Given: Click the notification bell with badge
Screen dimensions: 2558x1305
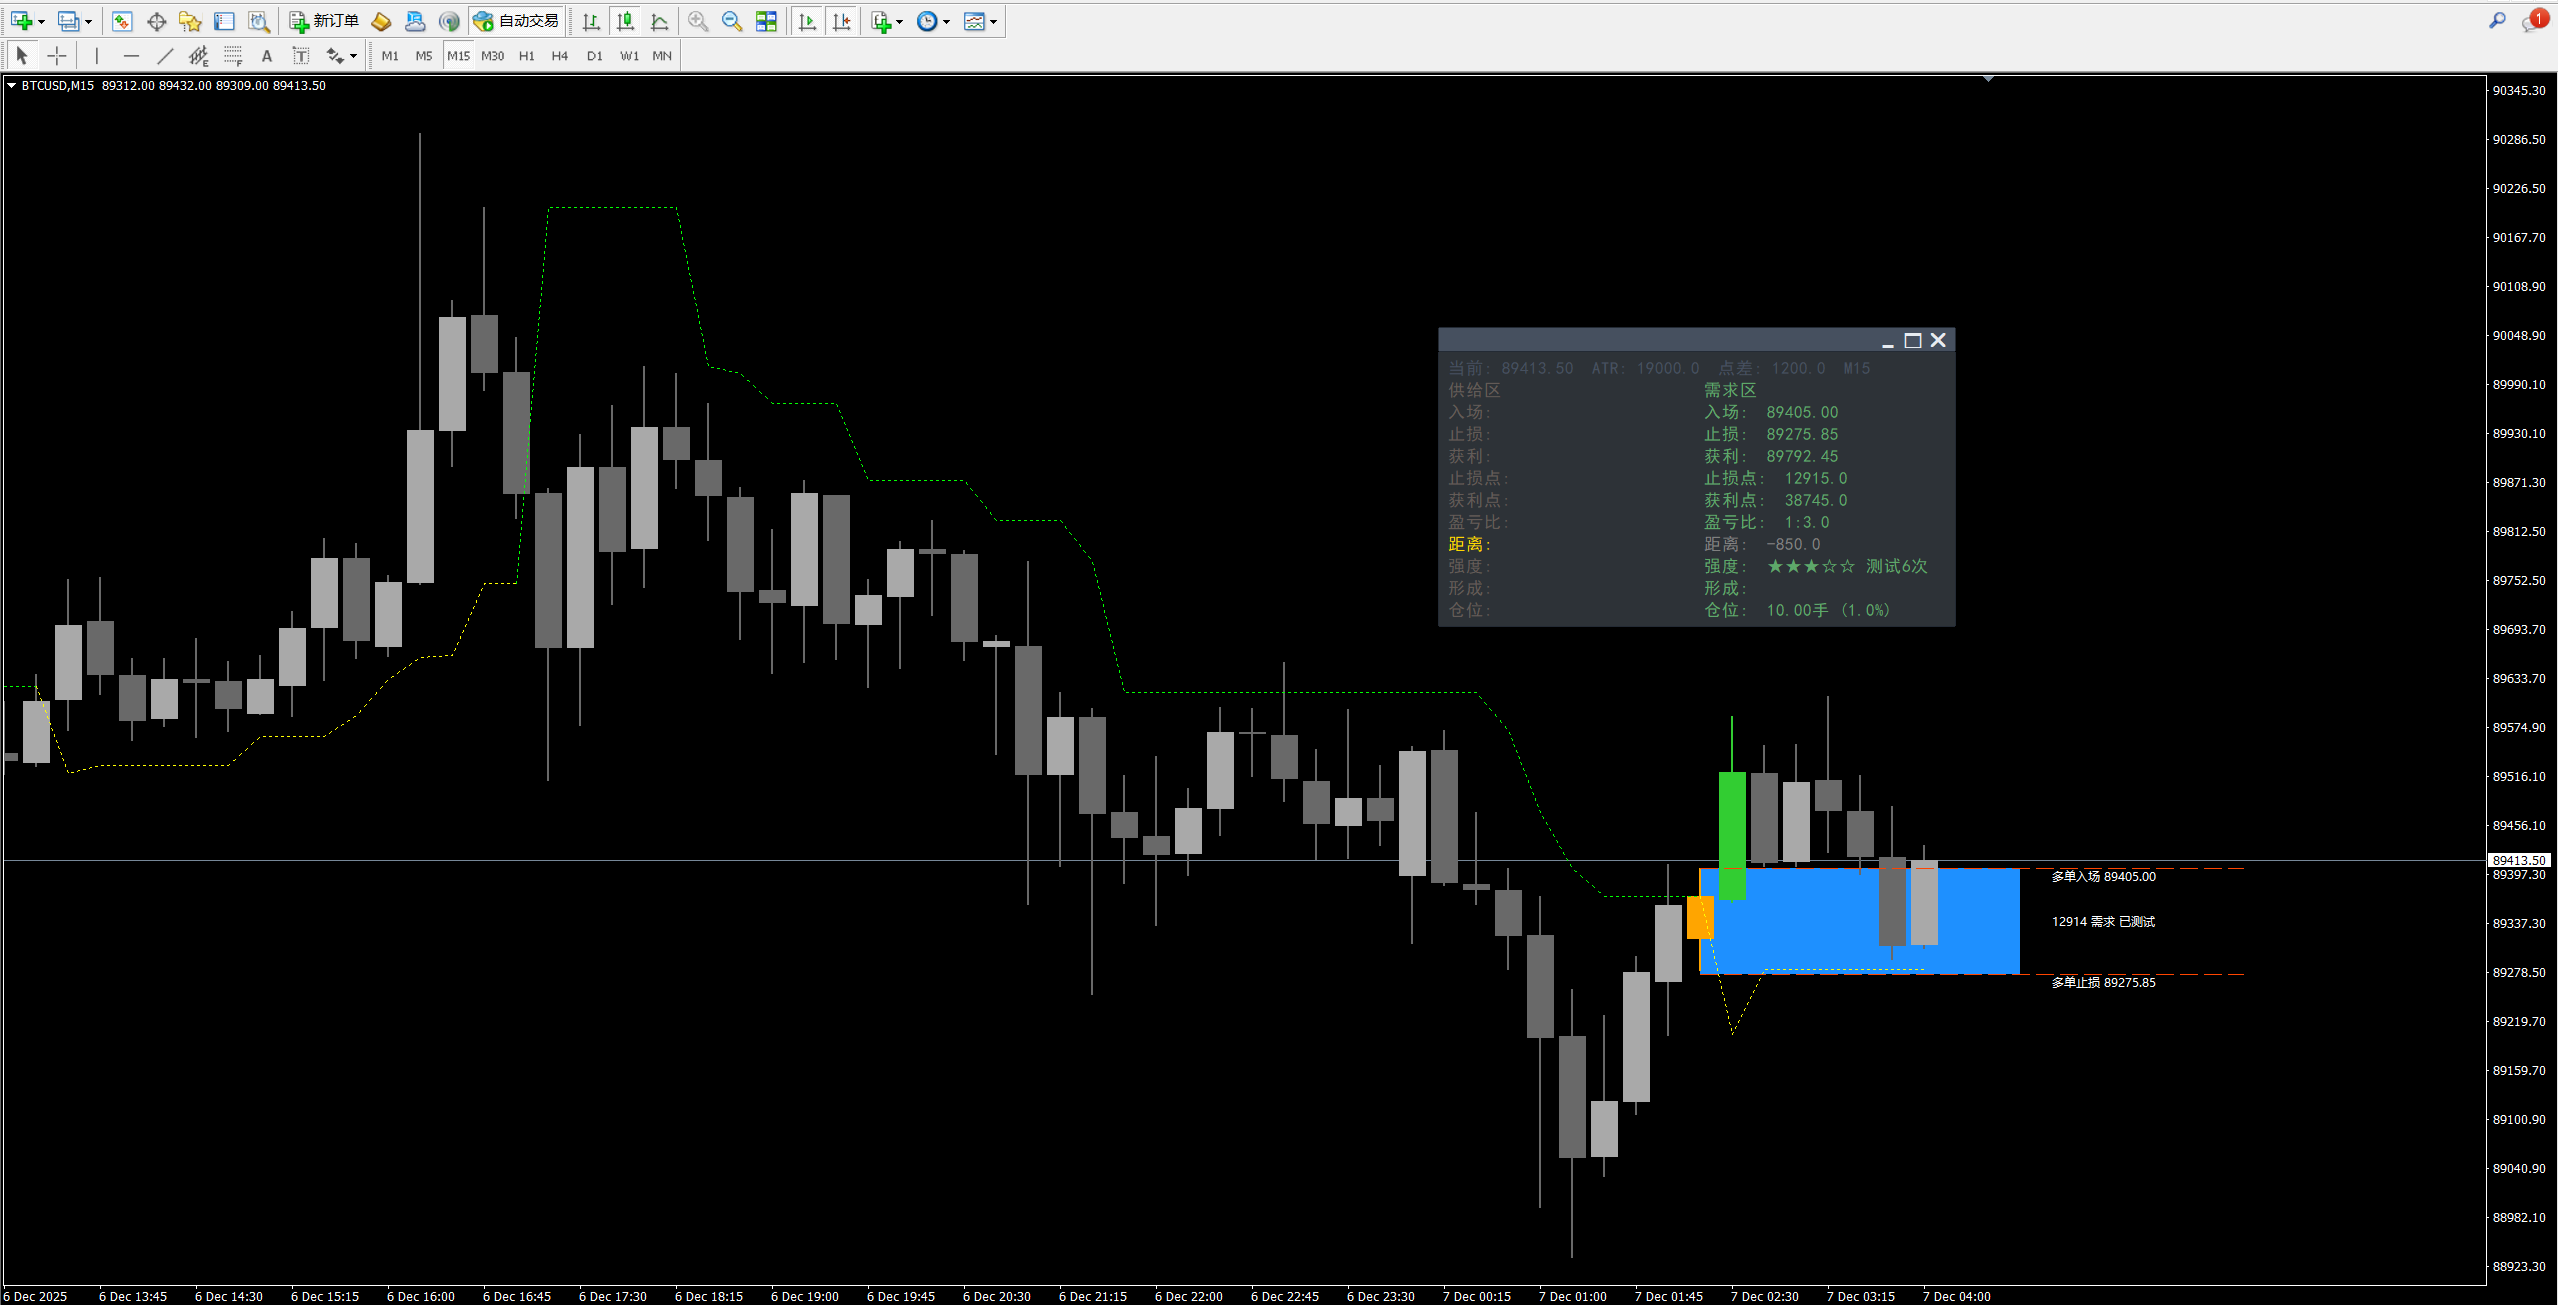Looking at the screenshot, I should tap(2534, 21).
